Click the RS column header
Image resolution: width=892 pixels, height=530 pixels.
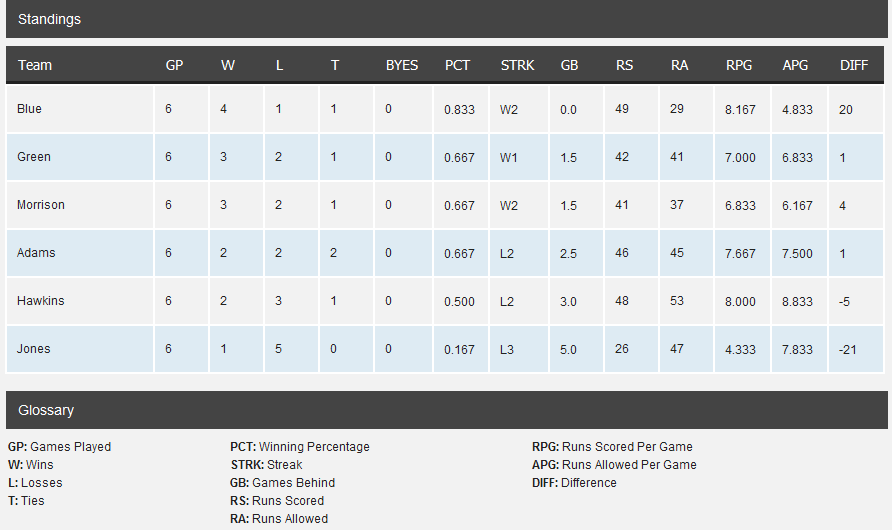click(624, 65)
